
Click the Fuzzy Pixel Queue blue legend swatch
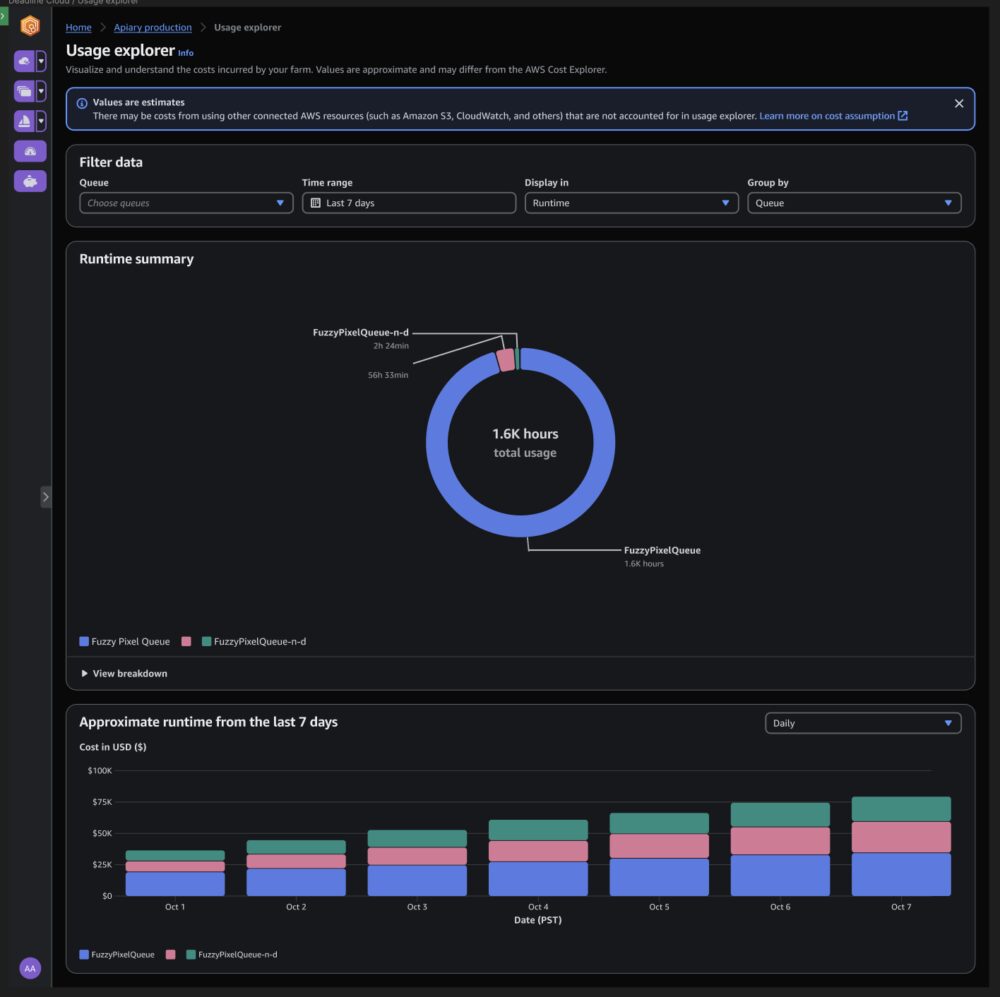pyautogui.click(x=84, y=642)
